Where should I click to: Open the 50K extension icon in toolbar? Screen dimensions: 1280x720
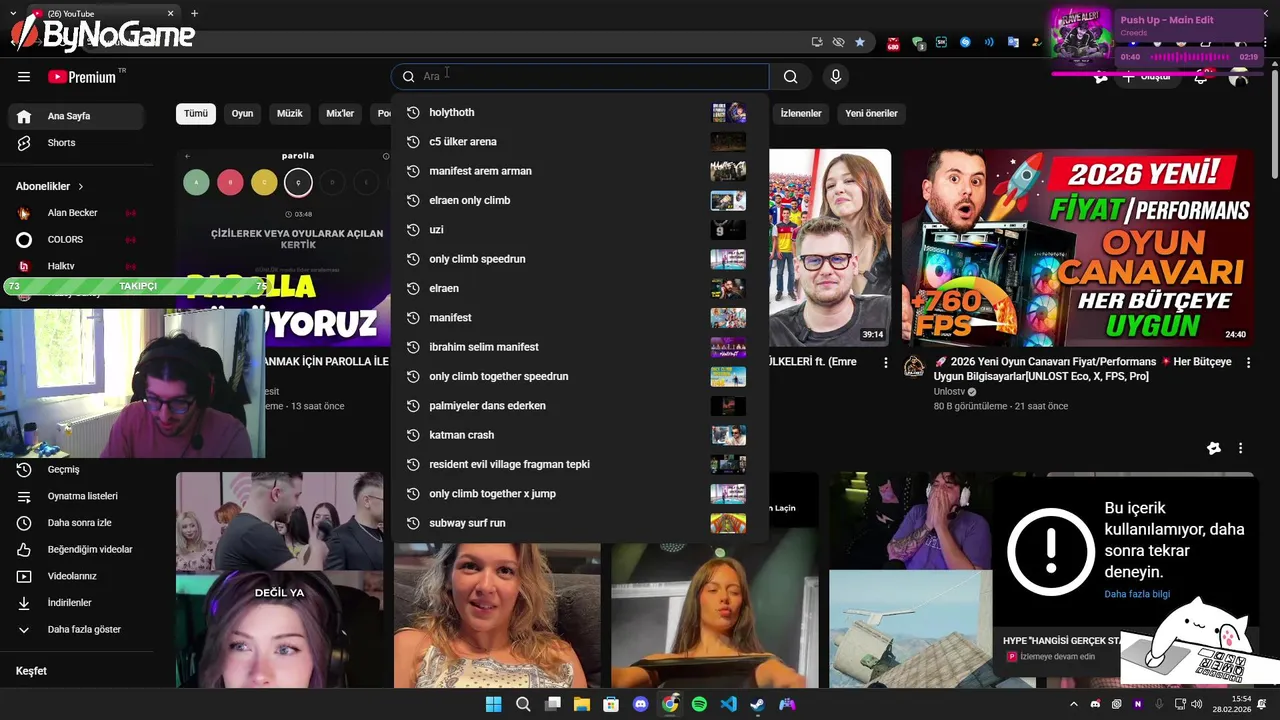click(941, 42)
